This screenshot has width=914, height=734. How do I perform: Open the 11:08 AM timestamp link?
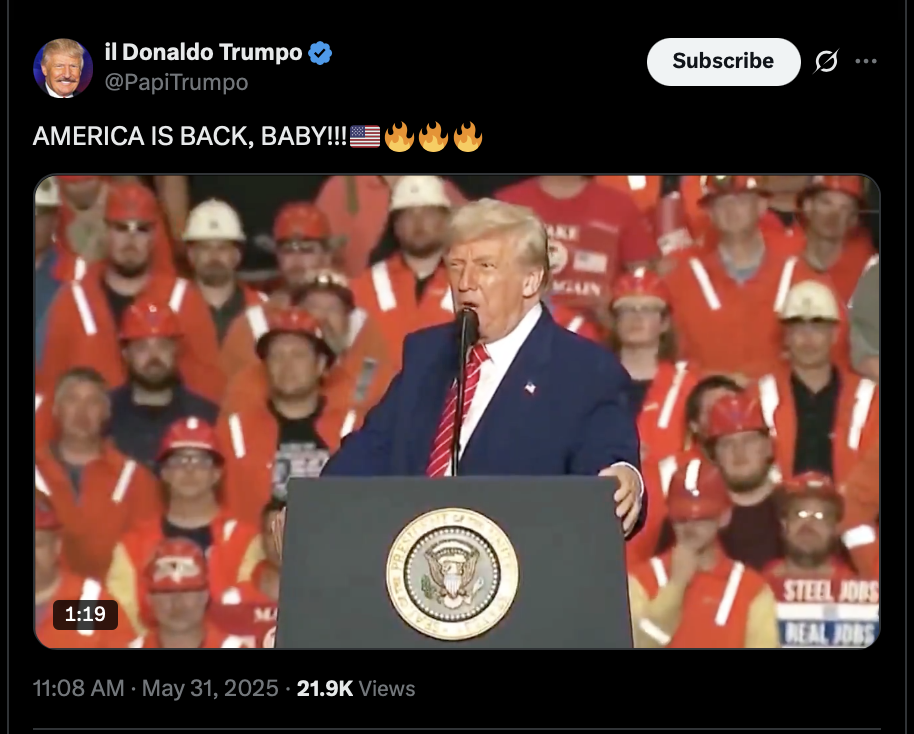(79, 688)
